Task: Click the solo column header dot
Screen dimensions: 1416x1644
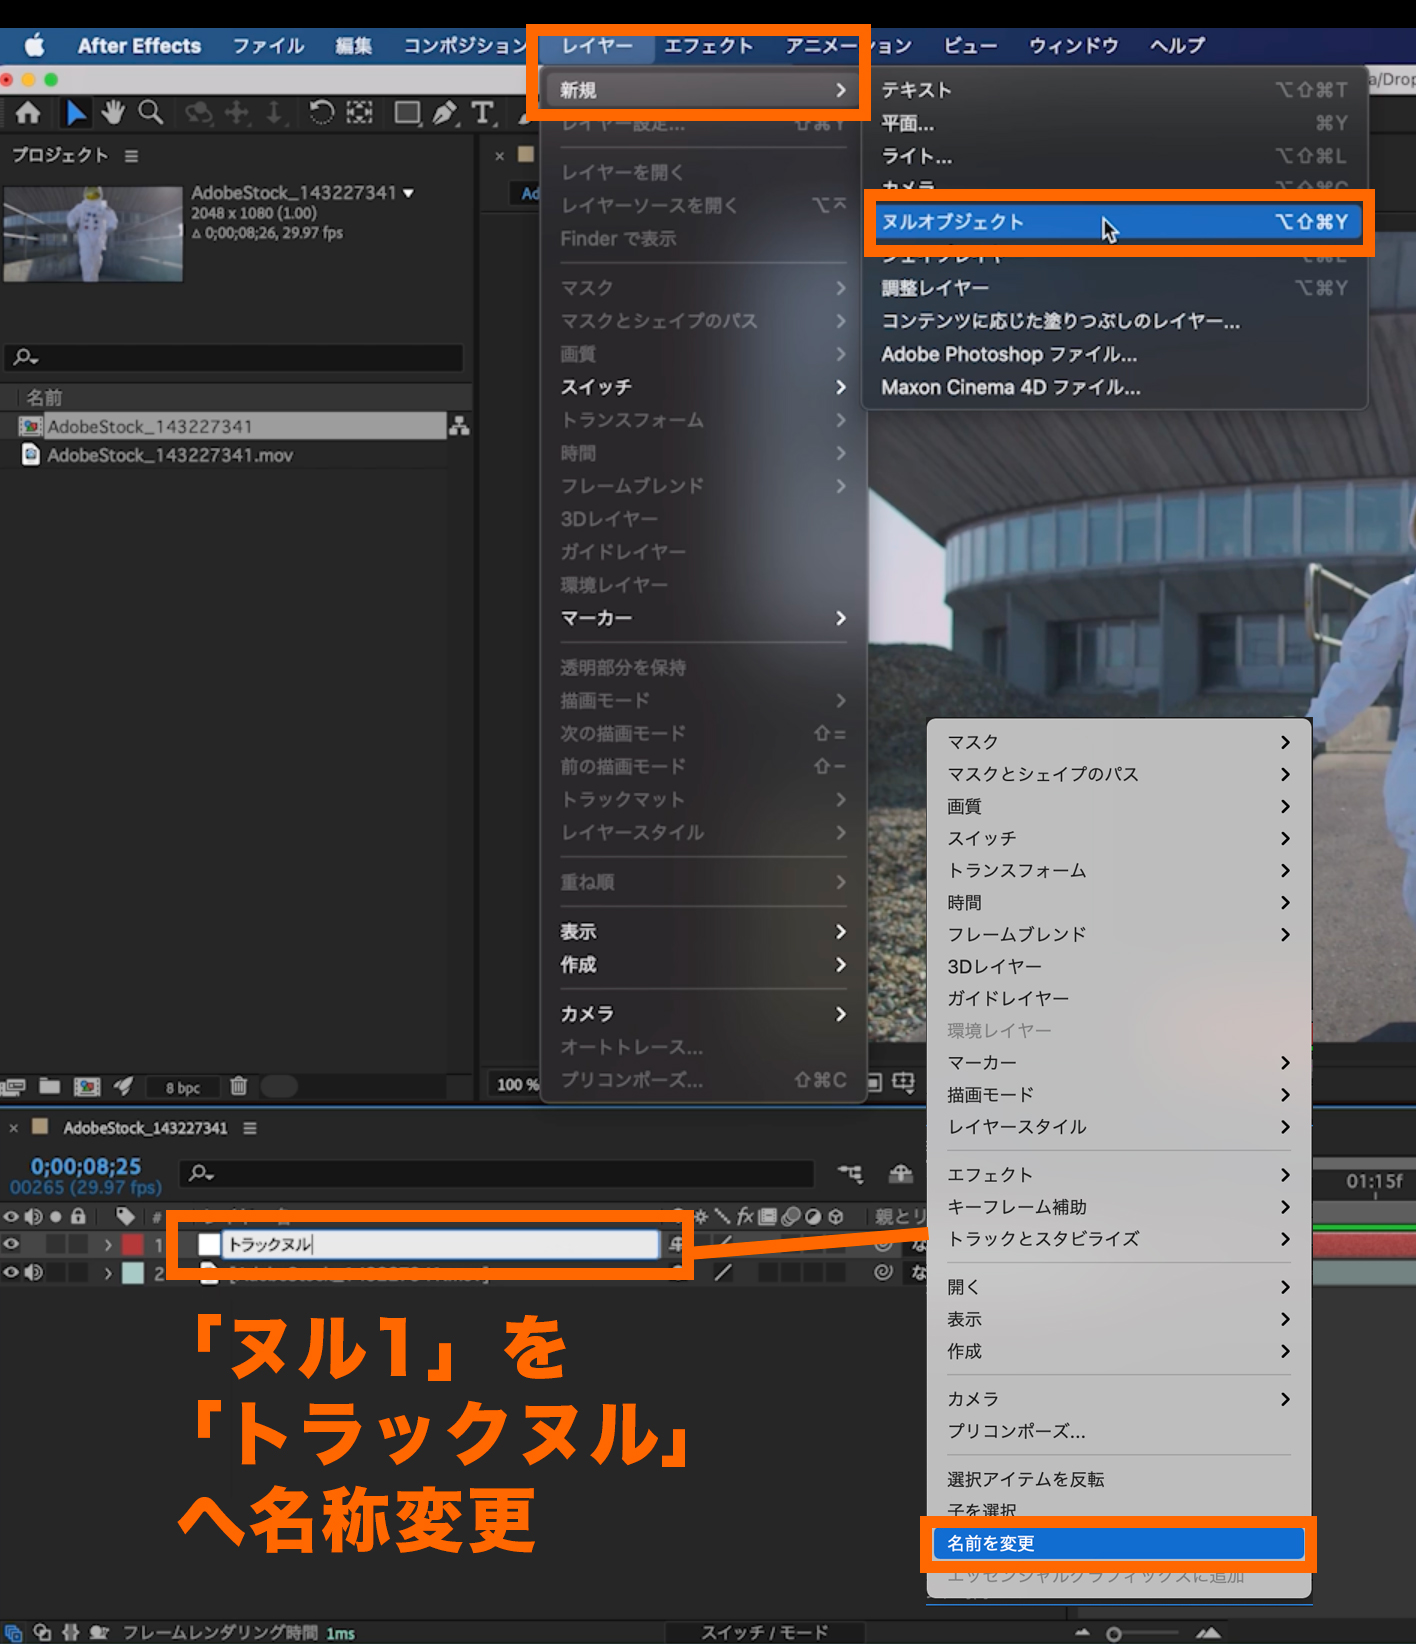Action: [x=56, y=1216]
